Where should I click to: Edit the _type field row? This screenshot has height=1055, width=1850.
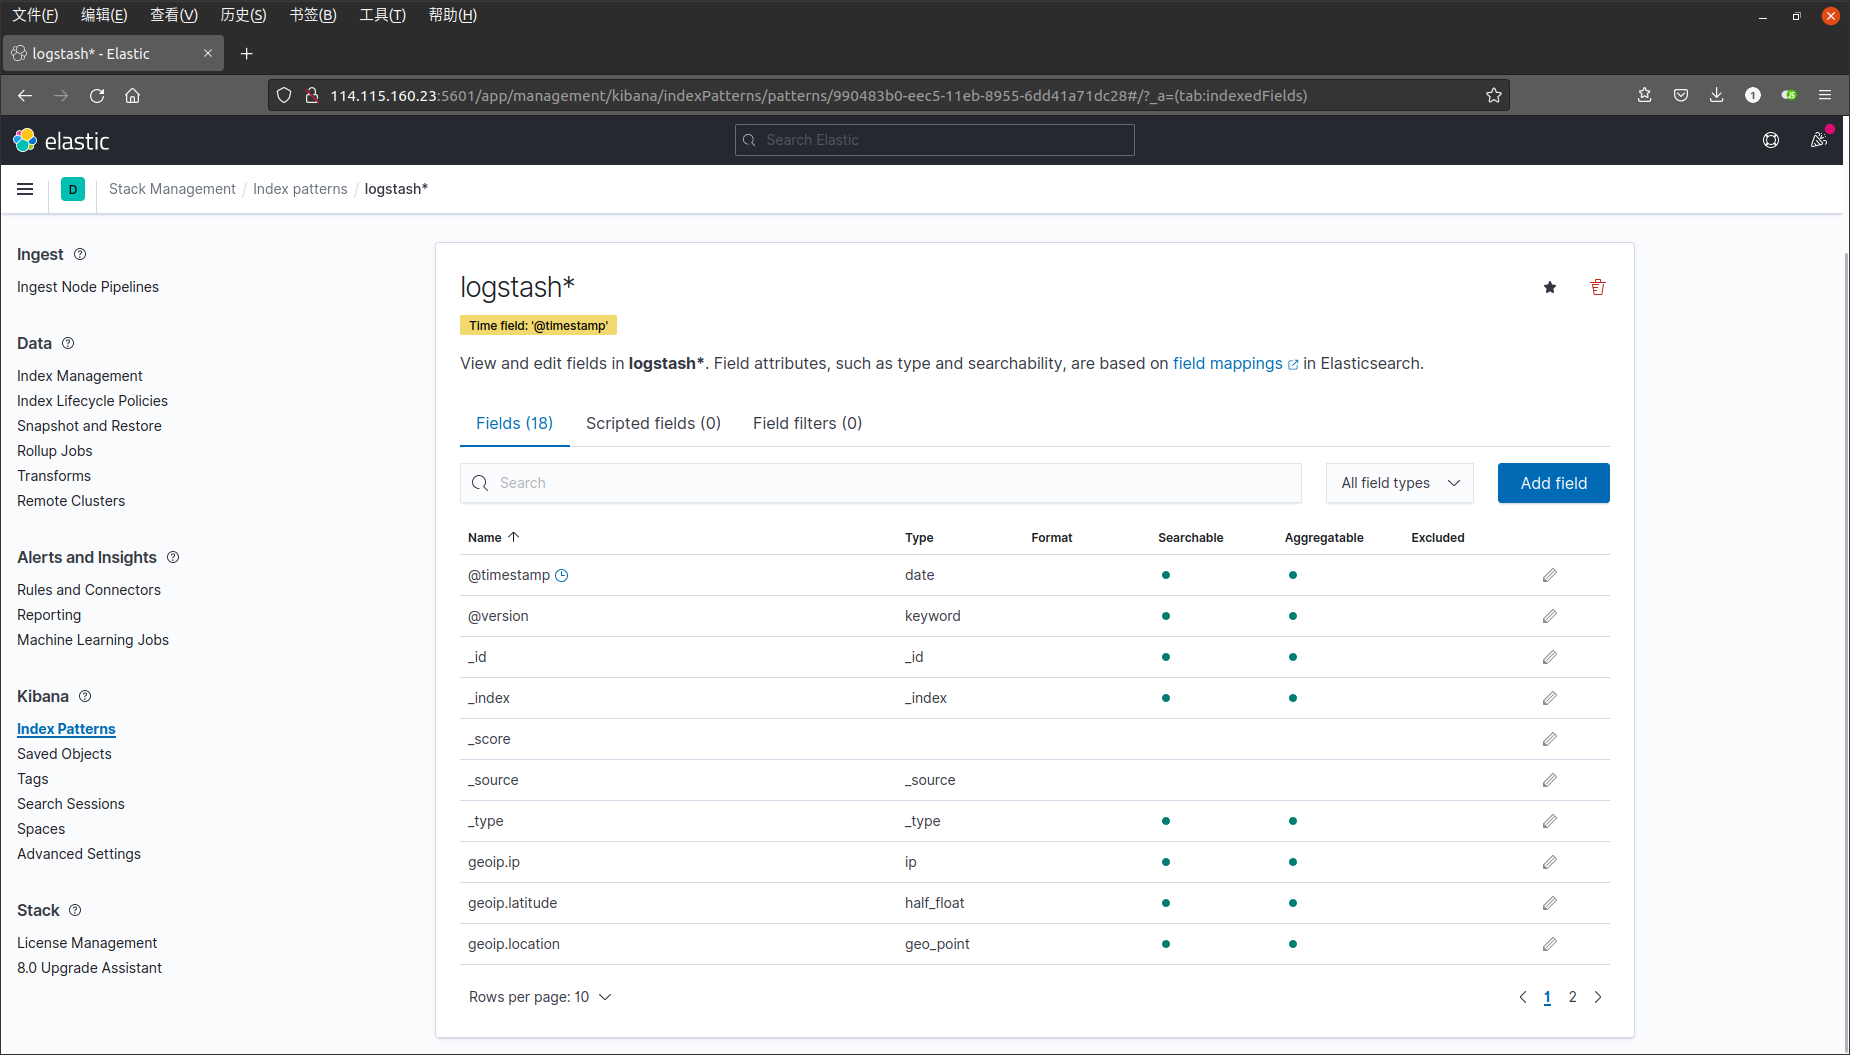[x=1549, y=821]
